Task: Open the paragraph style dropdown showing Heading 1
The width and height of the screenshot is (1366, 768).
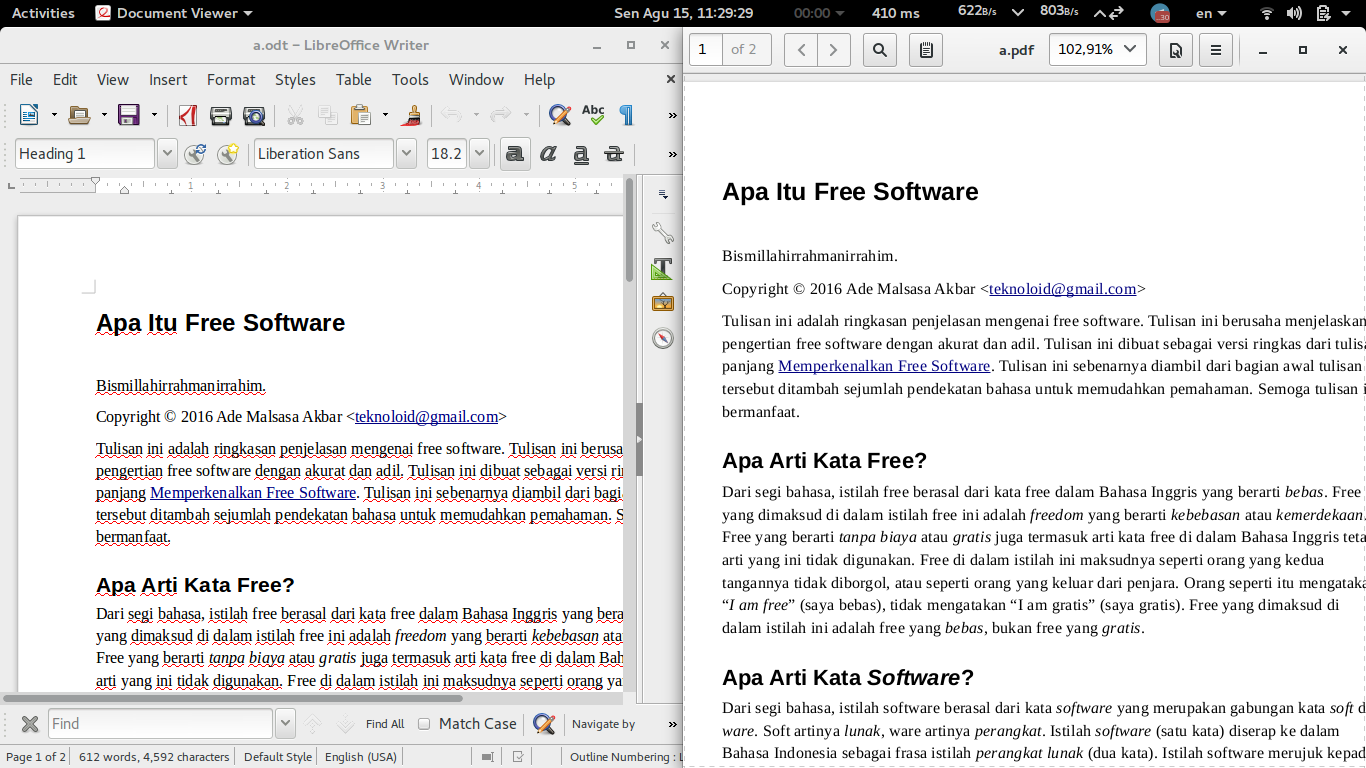Action: click(x=168, y=153)
